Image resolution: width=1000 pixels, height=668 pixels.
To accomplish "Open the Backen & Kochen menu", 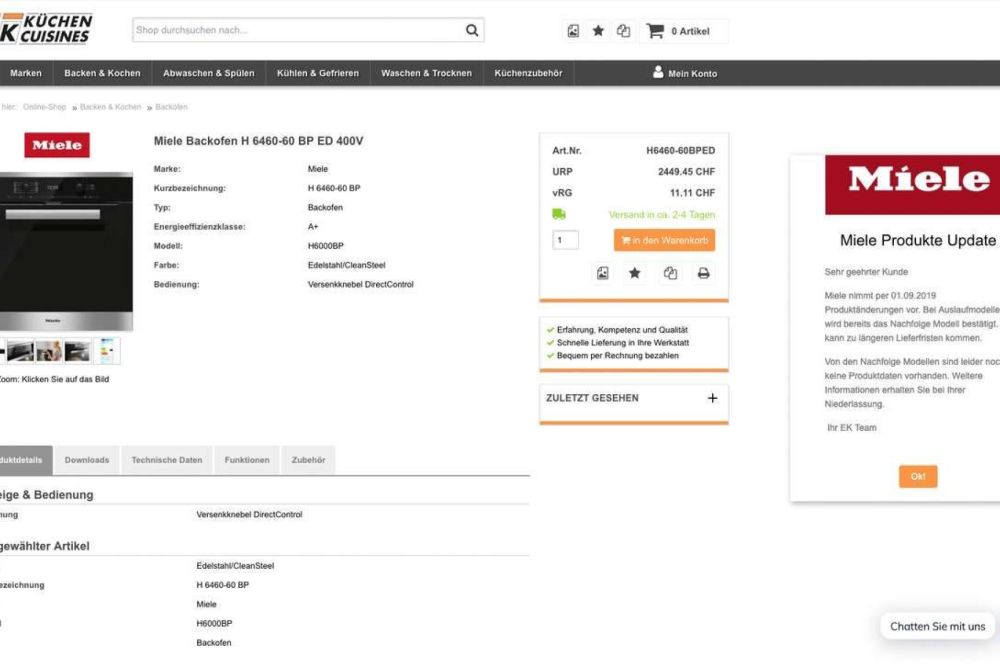I will click(102, 73).
